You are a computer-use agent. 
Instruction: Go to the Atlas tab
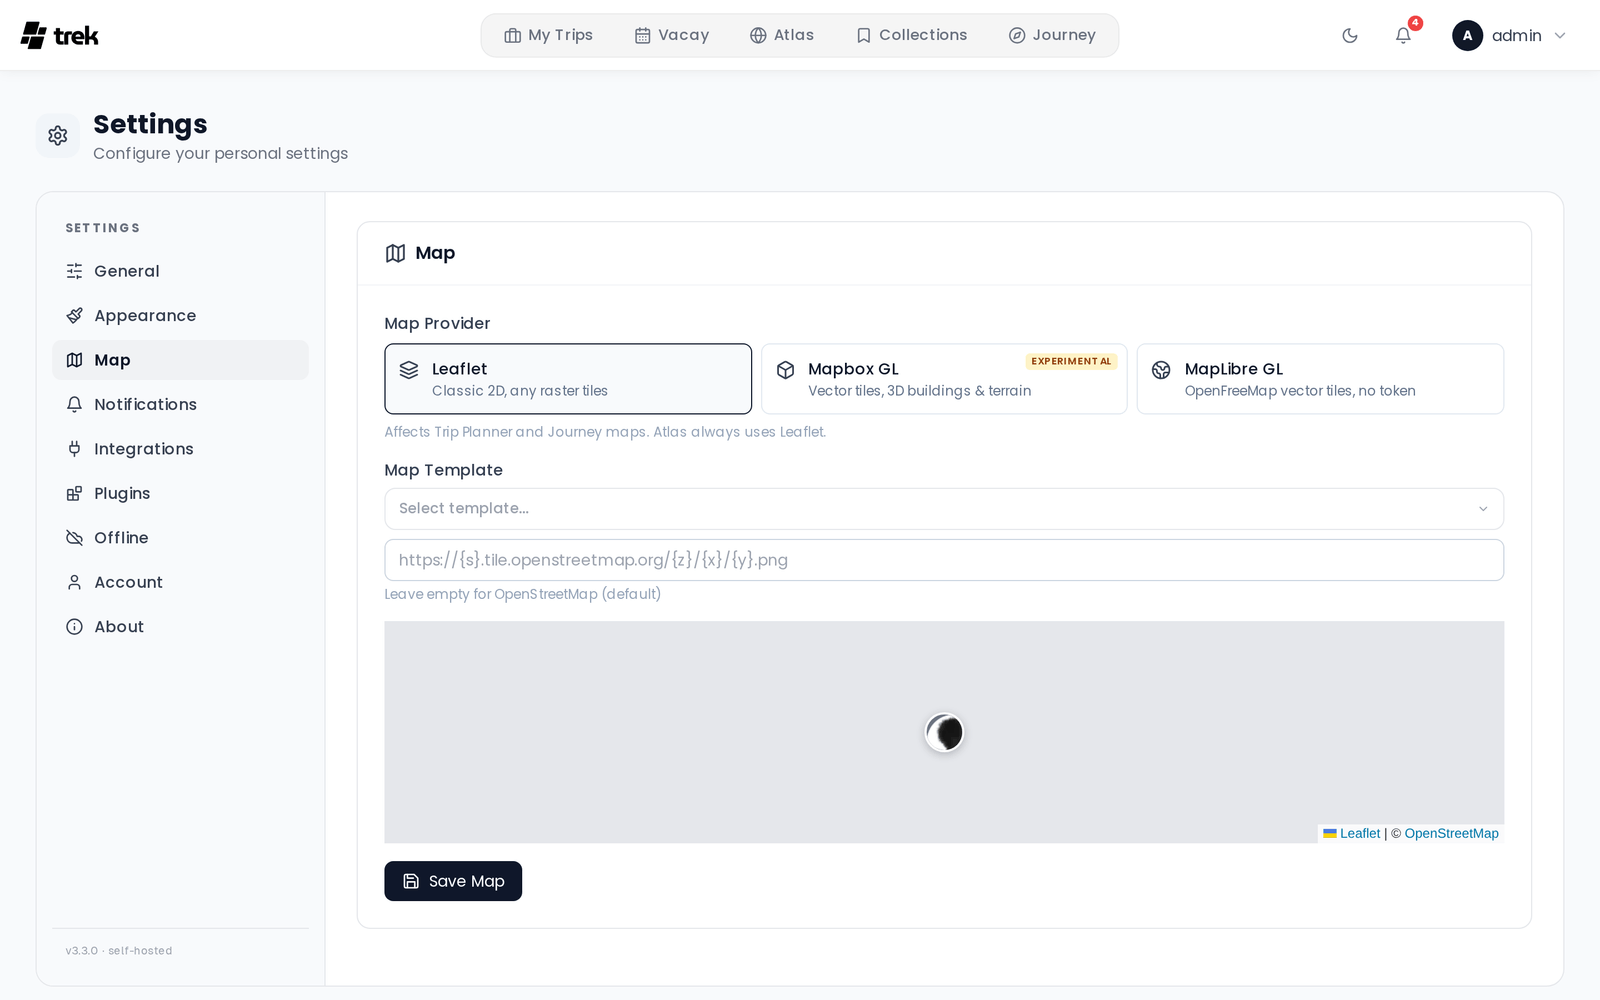pyautogui.click(x=782, y=35)
